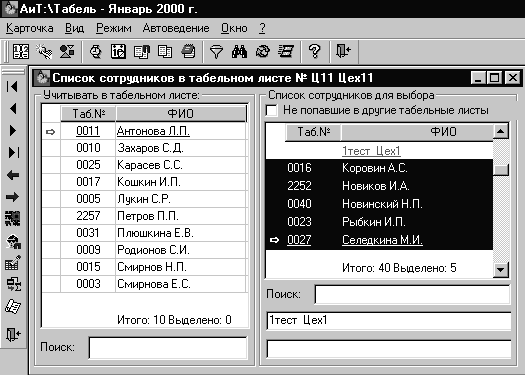The height and width of the screenshot is (375, 525).
Task: Click the question mark help icon
Action: pos(315,52)
